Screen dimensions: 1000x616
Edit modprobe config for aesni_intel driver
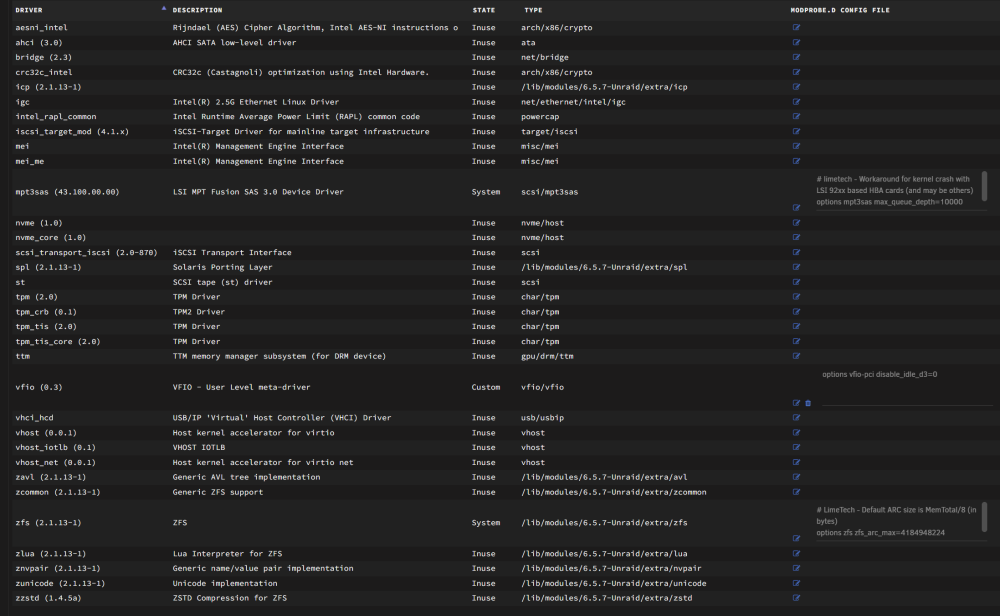click(796, 27)
